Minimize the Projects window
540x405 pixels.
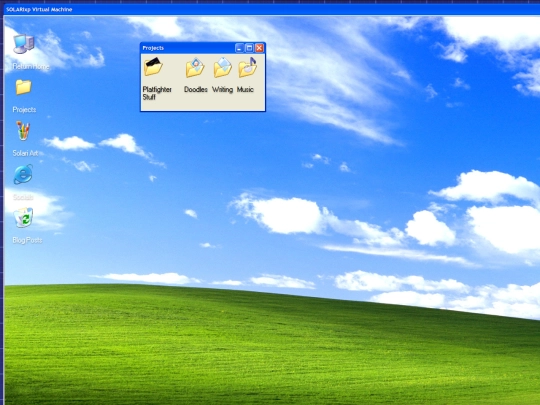[239, 48]
